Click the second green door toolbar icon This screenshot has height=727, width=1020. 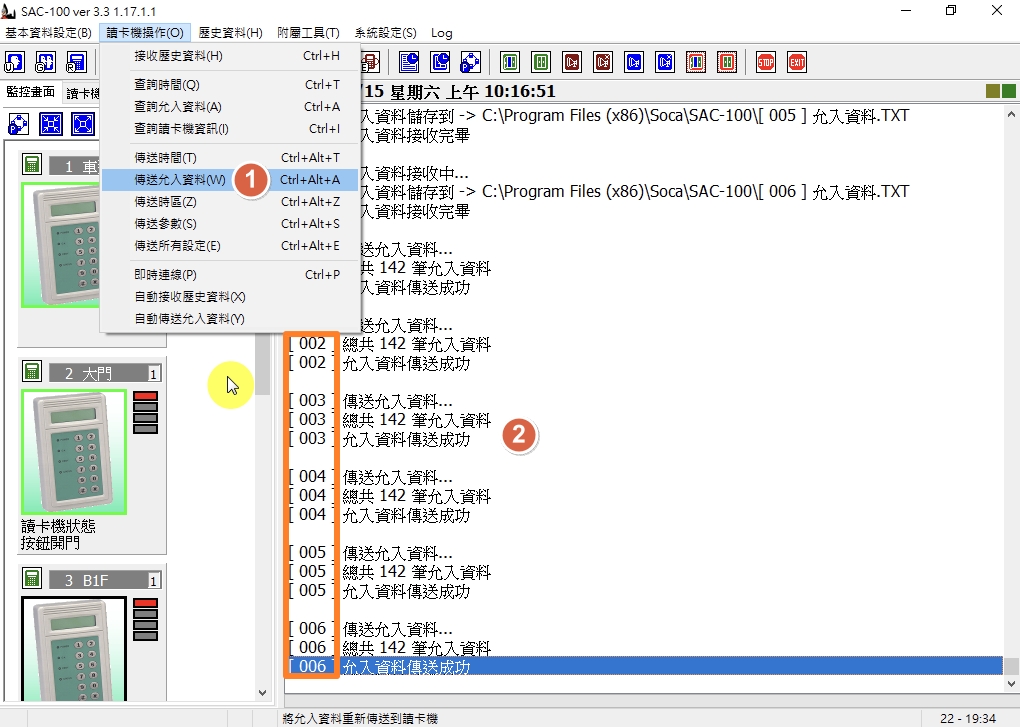541,62
